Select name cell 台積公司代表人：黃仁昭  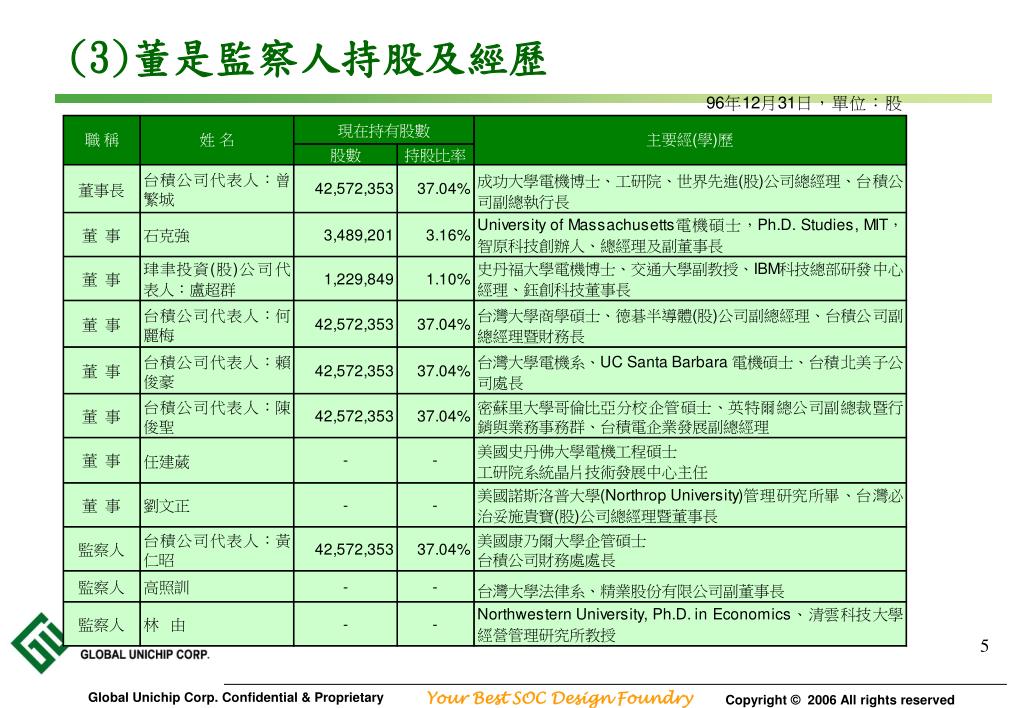coord(217,549)
